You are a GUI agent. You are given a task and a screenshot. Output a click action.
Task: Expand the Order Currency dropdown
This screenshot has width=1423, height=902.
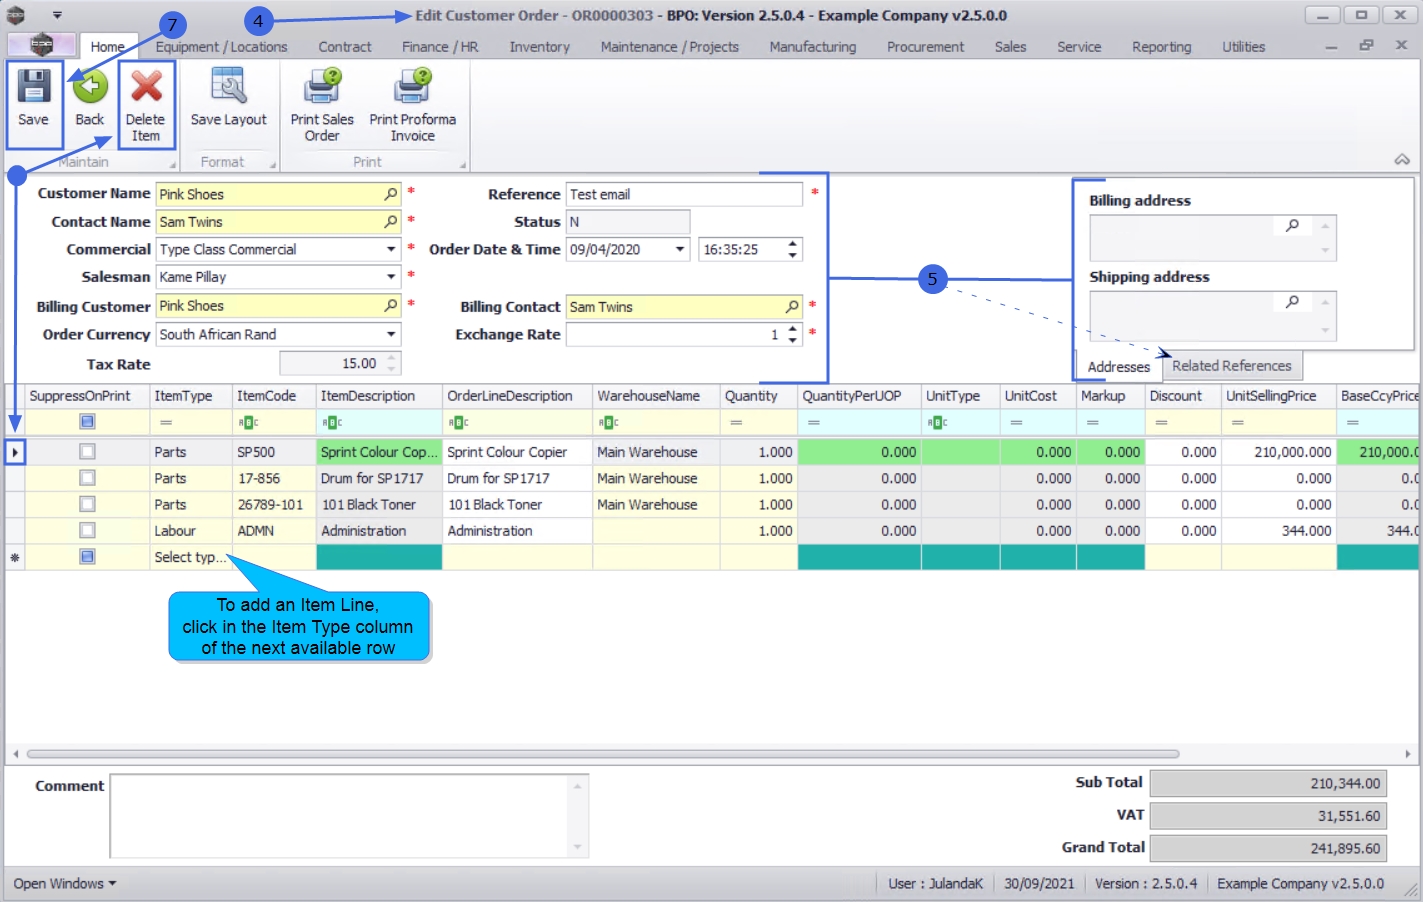click(x=391, y=334)
